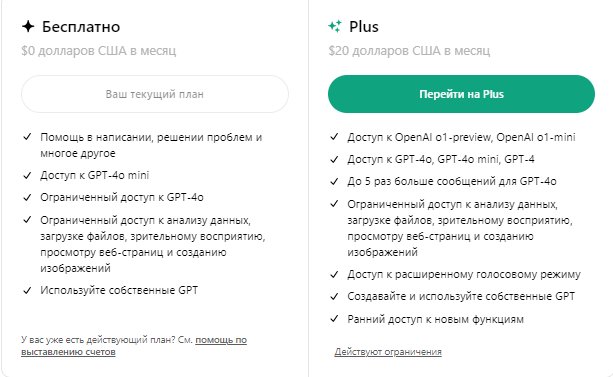The width and height of the screenshot is (613, 377).
Task: Click the checkmark beside расширенному голосовому режиму
Action: tap(334, 275)
